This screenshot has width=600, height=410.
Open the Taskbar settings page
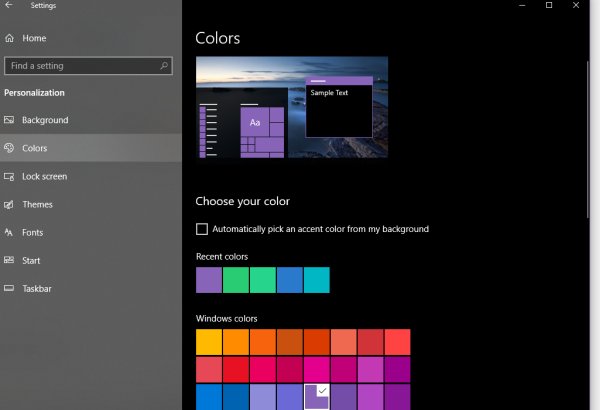(91, 288)
